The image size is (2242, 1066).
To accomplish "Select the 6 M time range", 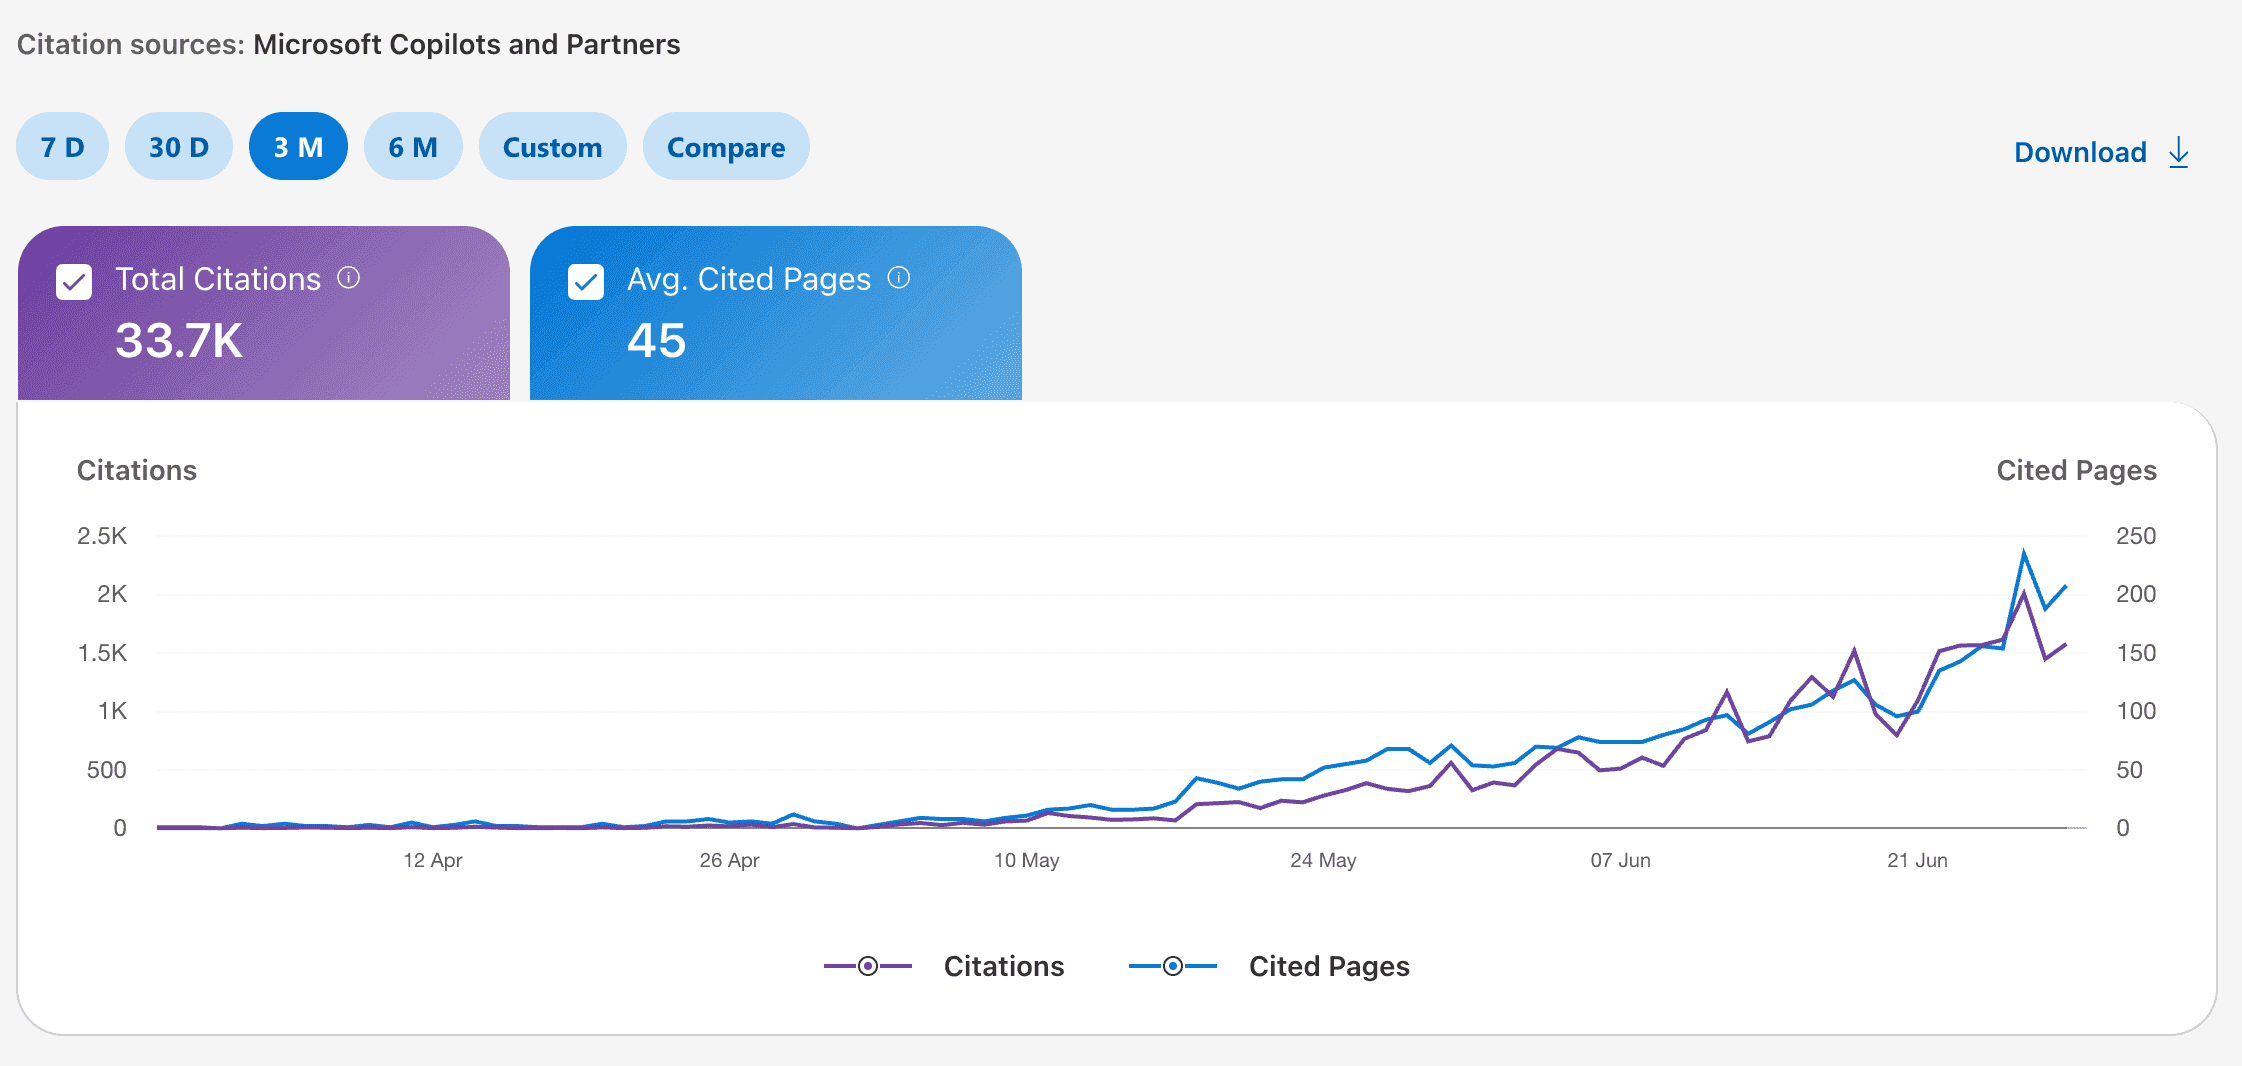I will click(413, 147).
